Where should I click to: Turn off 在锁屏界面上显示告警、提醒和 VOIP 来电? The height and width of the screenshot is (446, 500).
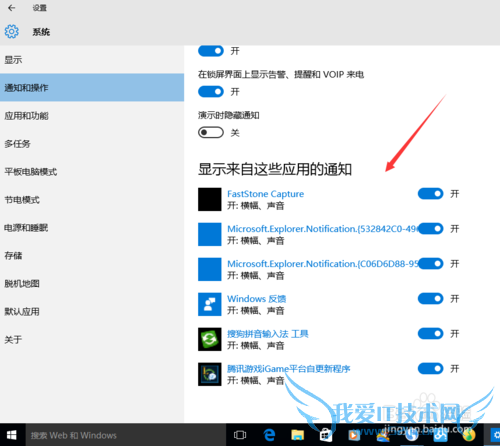pos(211,92)
